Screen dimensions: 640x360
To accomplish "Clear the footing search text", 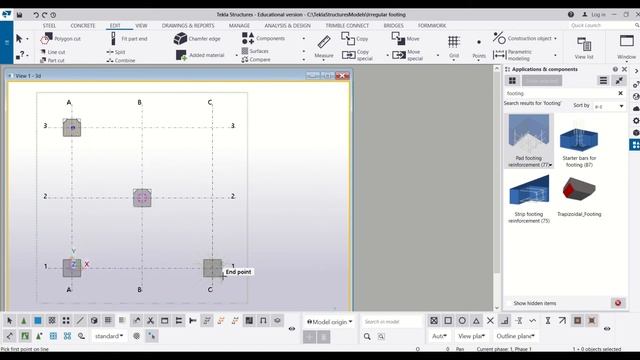I will pyautogui.click(x=620, y=93).
